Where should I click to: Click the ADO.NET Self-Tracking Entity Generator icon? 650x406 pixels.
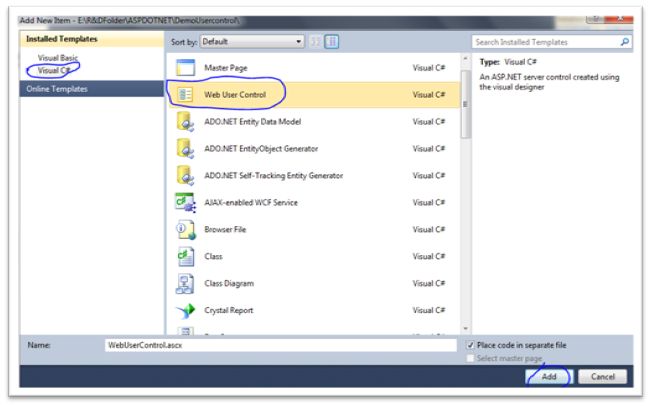(x=185, y=175)
